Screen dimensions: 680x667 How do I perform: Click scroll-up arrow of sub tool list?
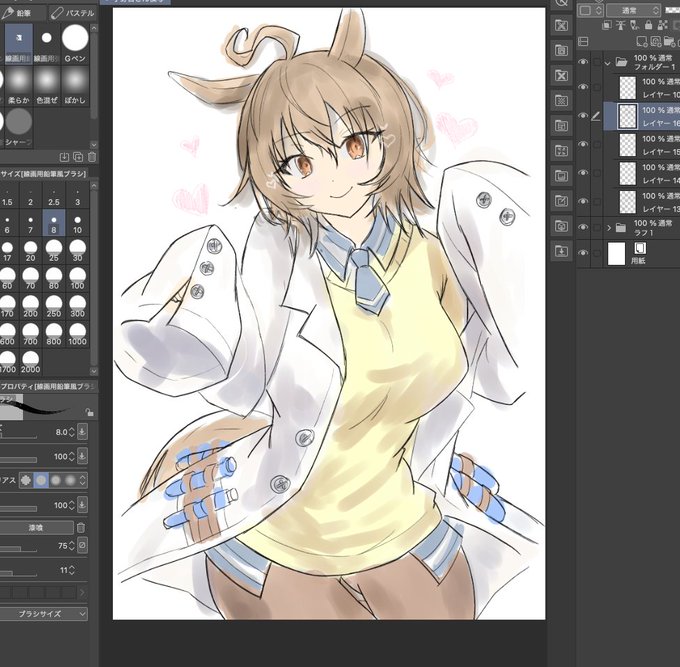pos(94,29)
